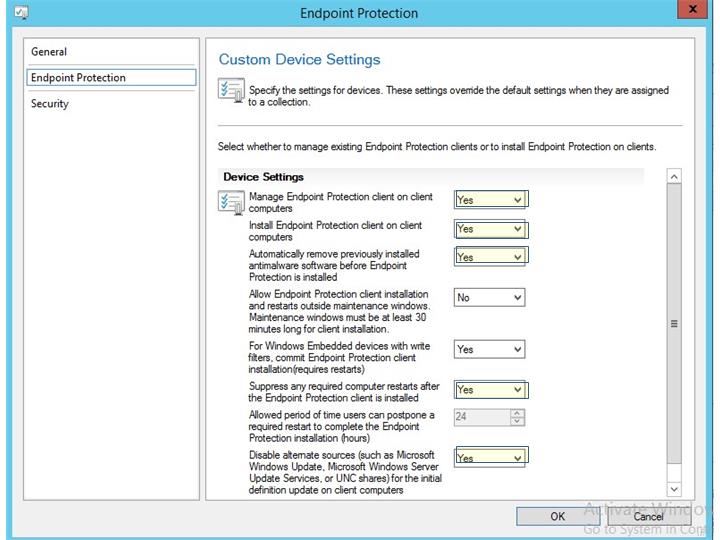The height and width of the screenshot is (540, 720).
Task: Change Allow installation outside maintenance windows dropdown
Action: 490,298
